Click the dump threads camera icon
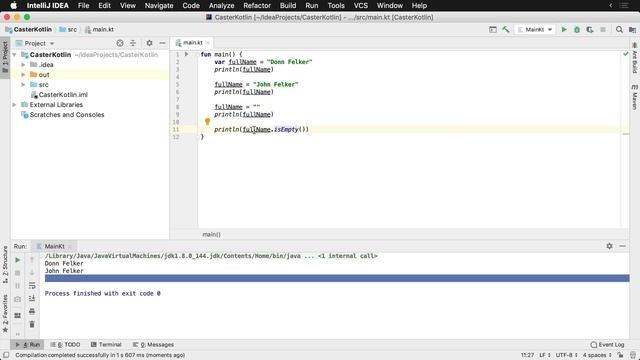 (18, 299)
